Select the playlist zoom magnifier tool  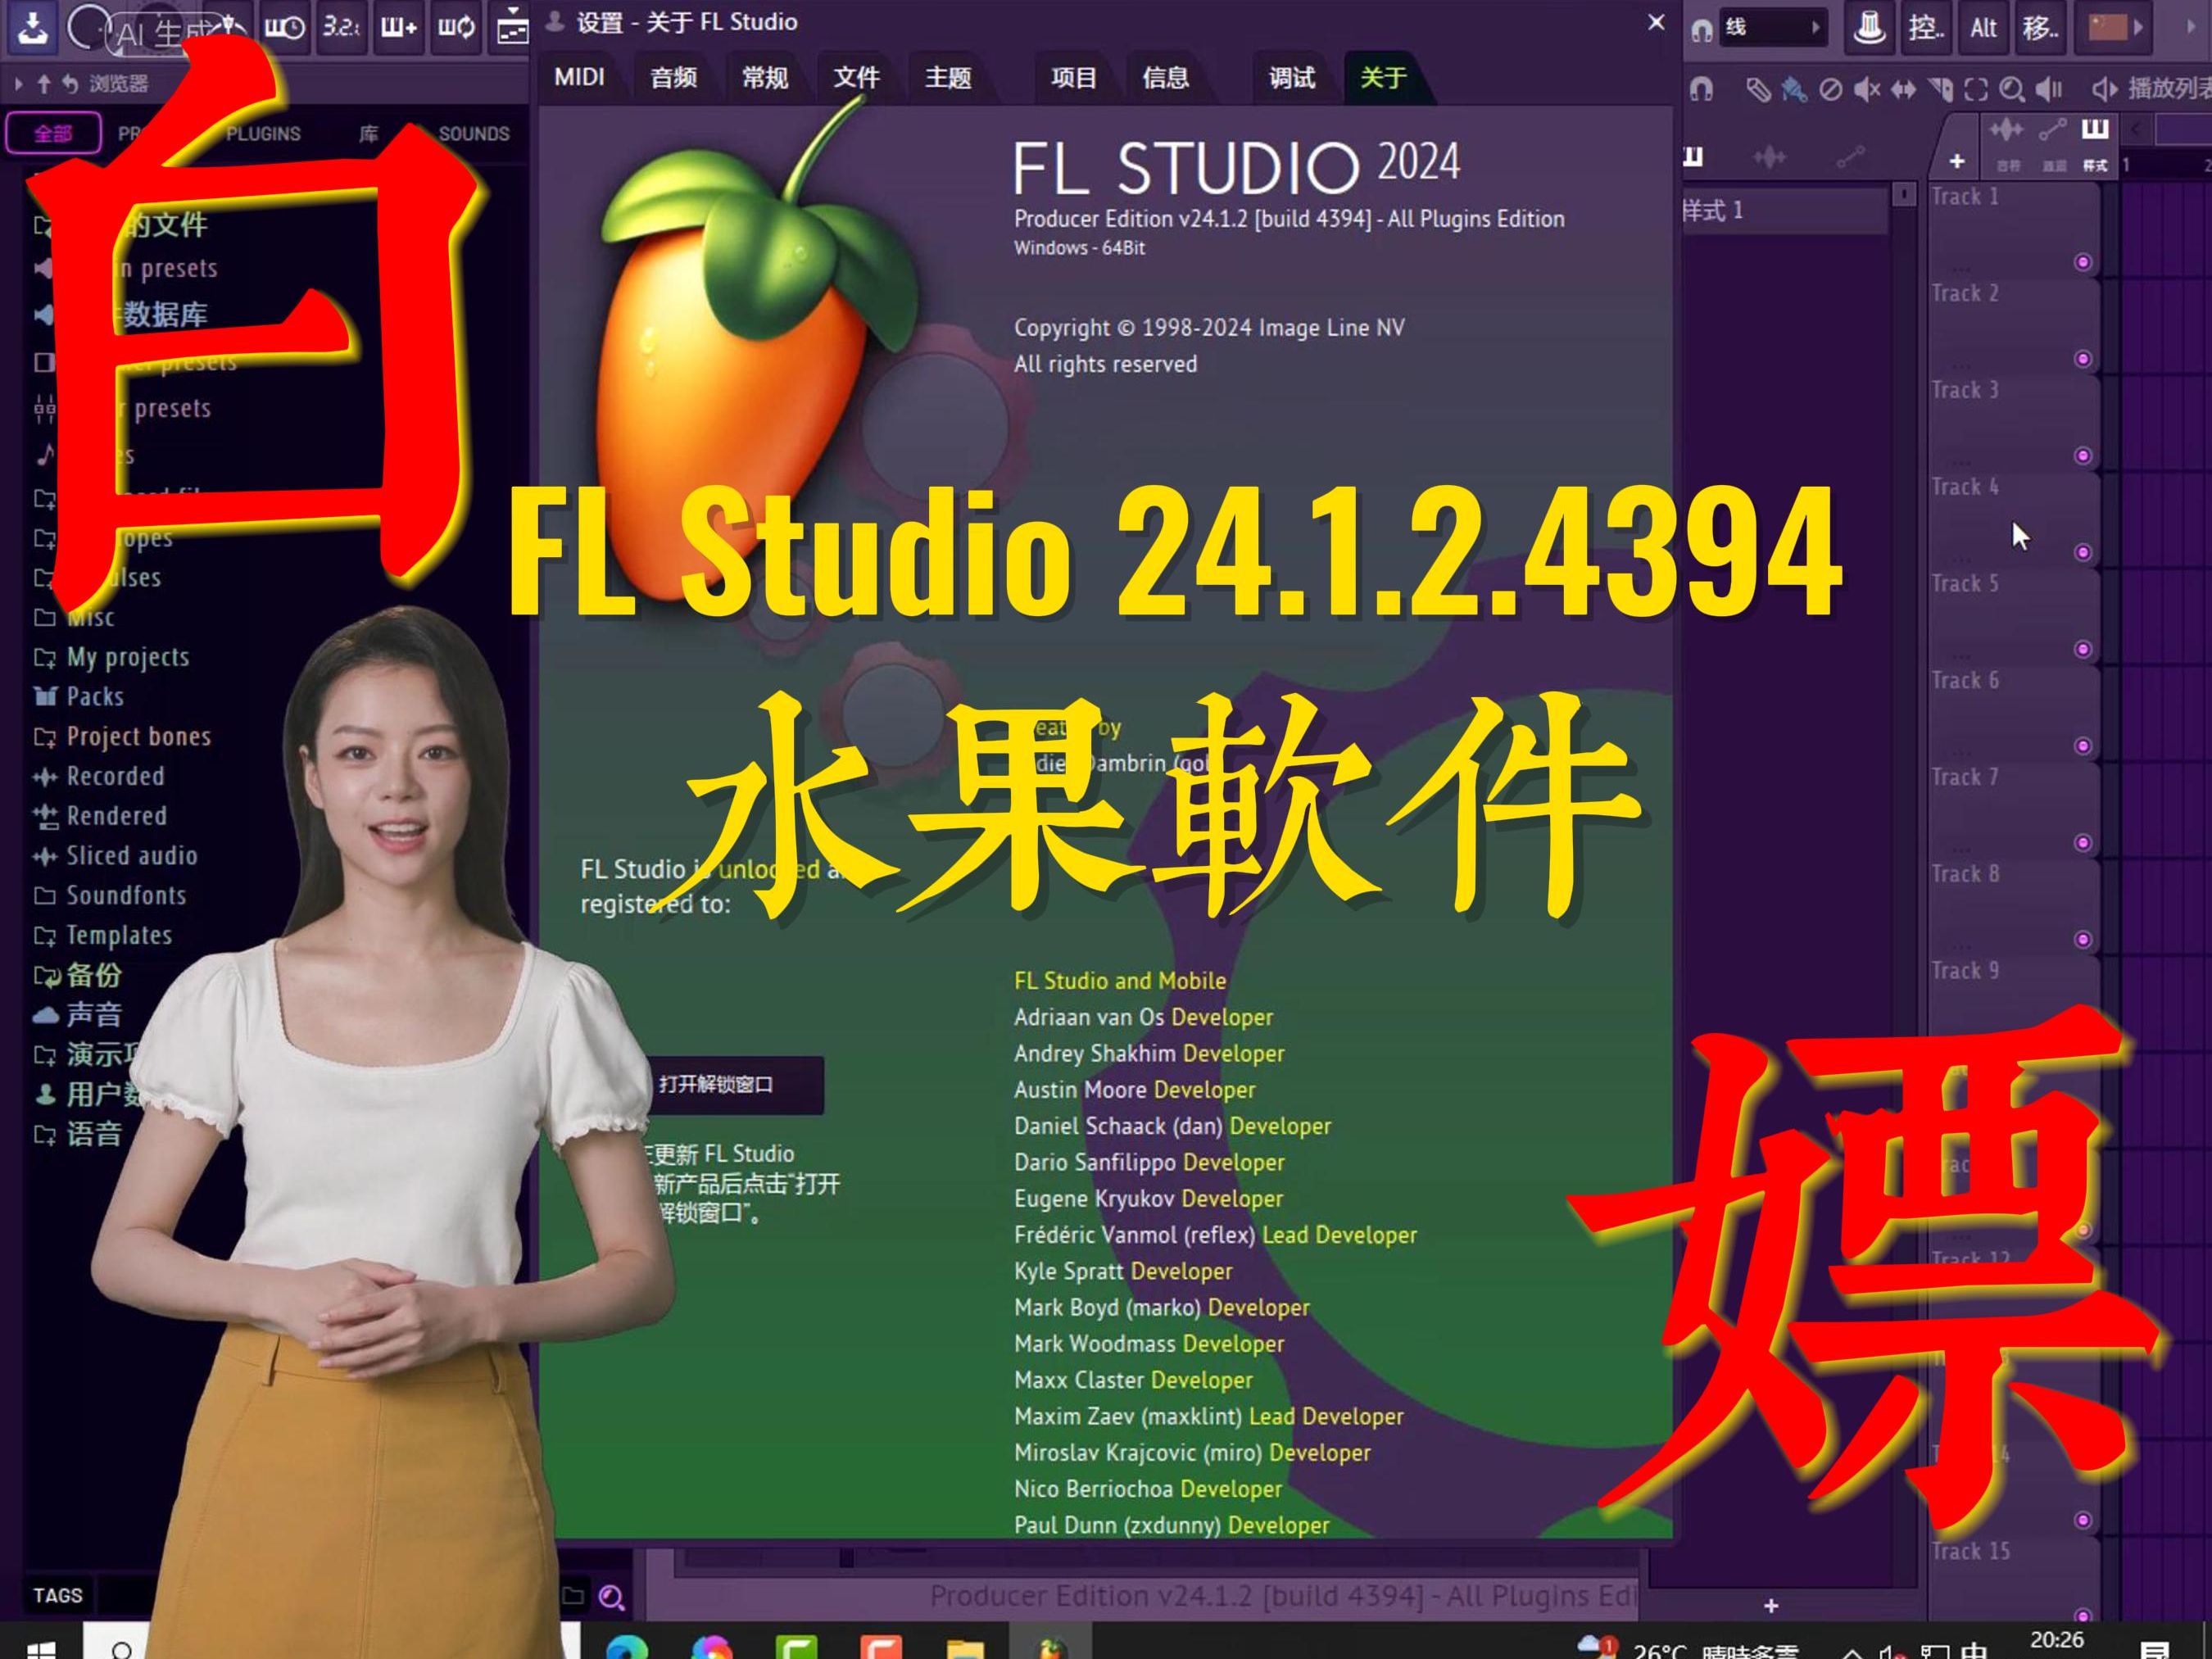tap(2012, 90)
